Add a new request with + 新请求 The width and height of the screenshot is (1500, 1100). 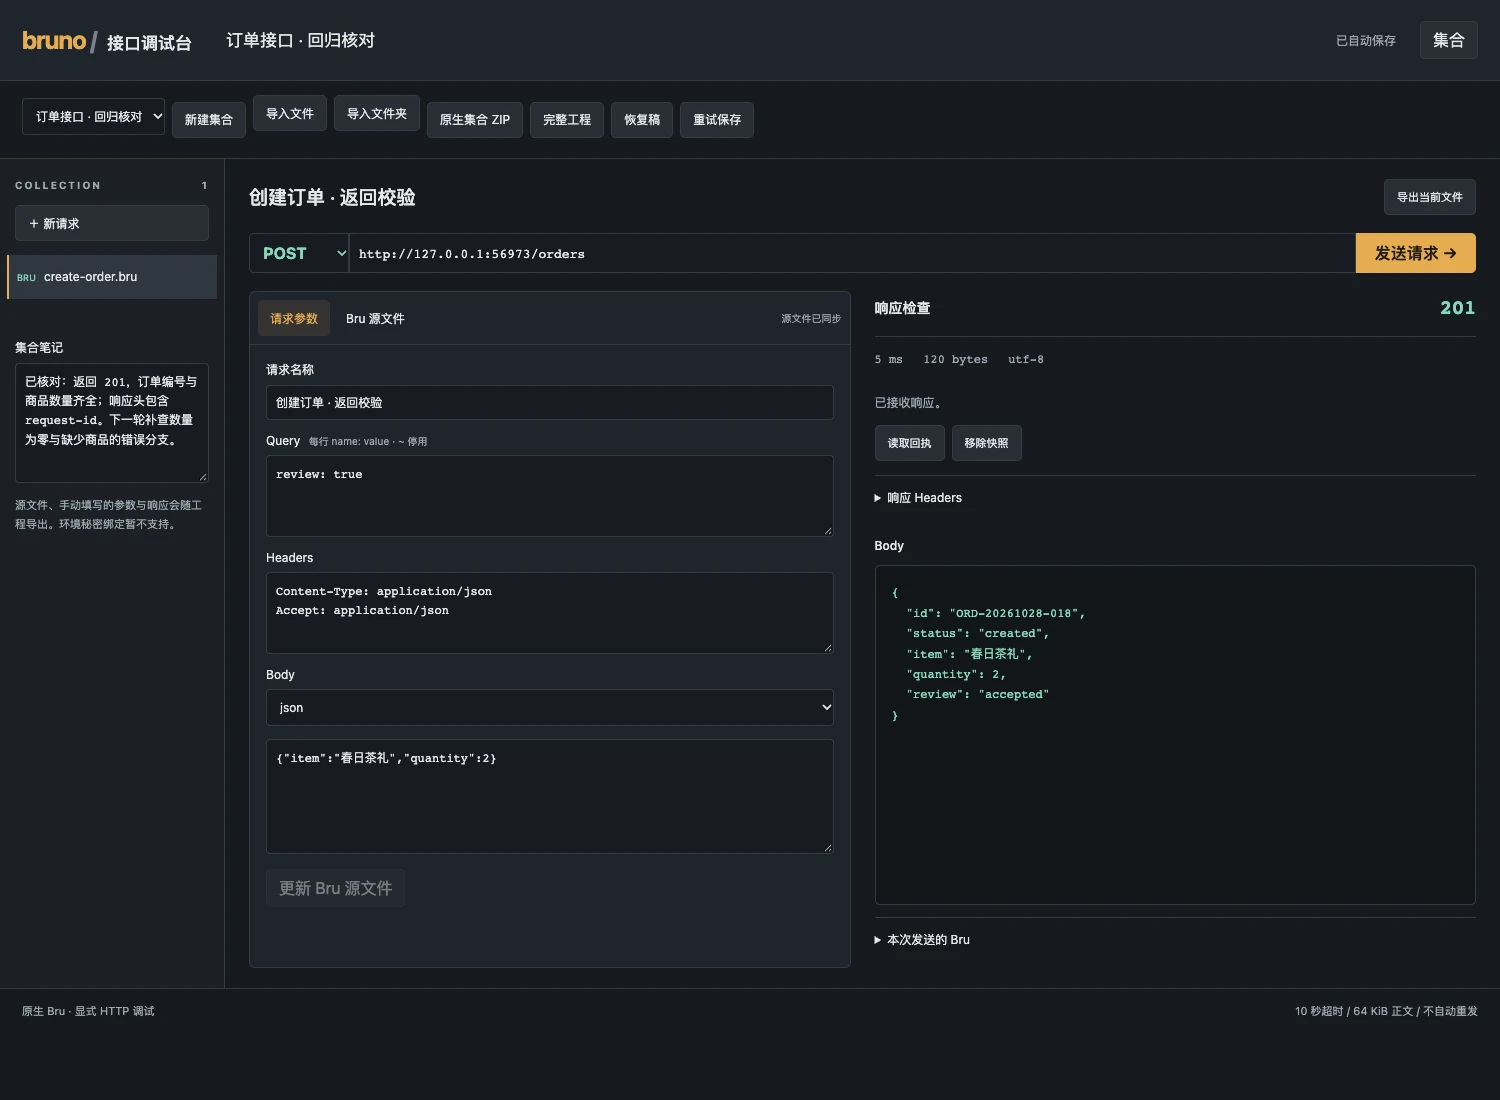(112, 223)
